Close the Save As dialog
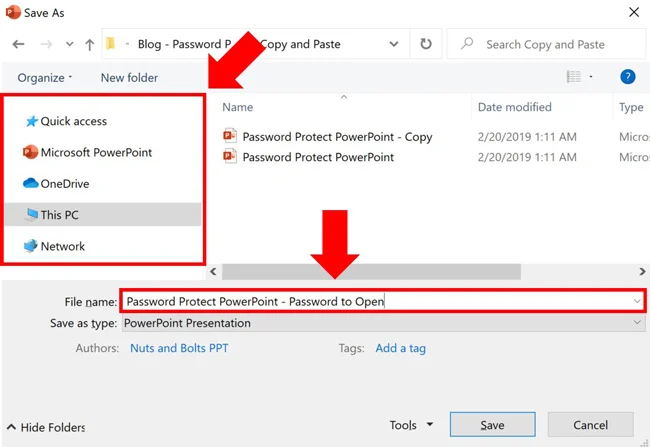 pyautogui.click(x=634, y=12)
